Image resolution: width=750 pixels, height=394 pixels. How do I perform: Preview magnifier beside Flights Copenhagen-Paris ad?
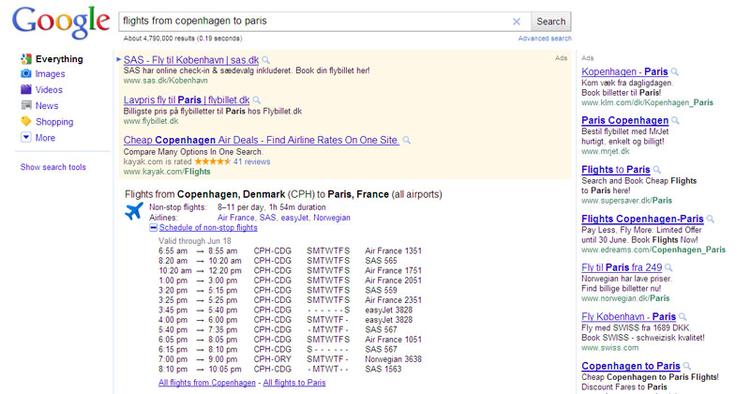coord(710,219)
